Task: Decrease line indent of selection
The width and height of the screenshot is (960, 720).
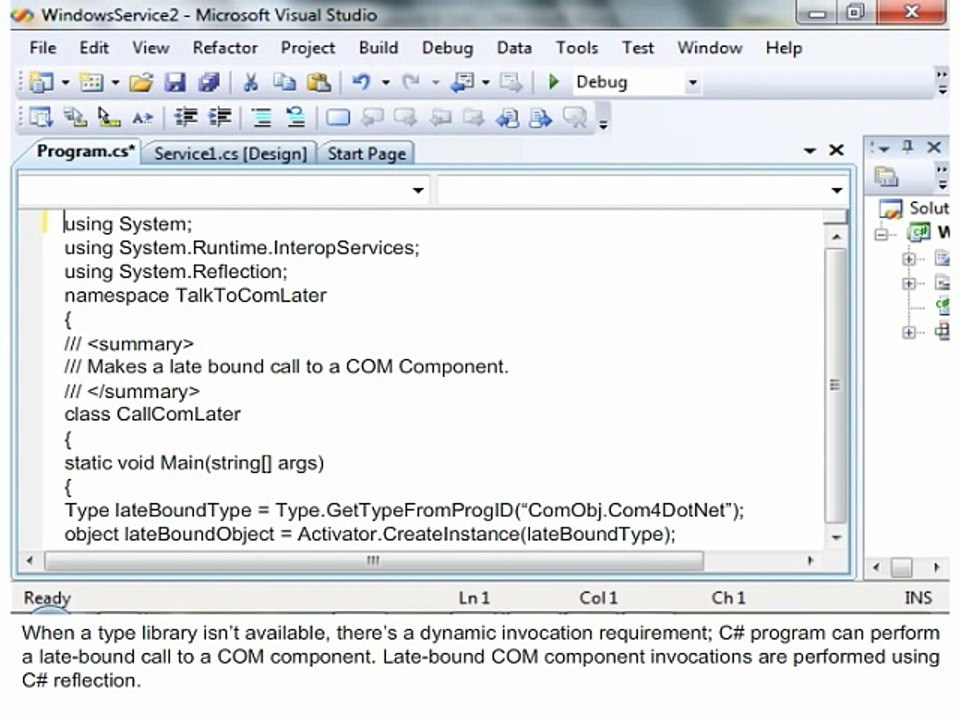Action: [x=186, y=117]
